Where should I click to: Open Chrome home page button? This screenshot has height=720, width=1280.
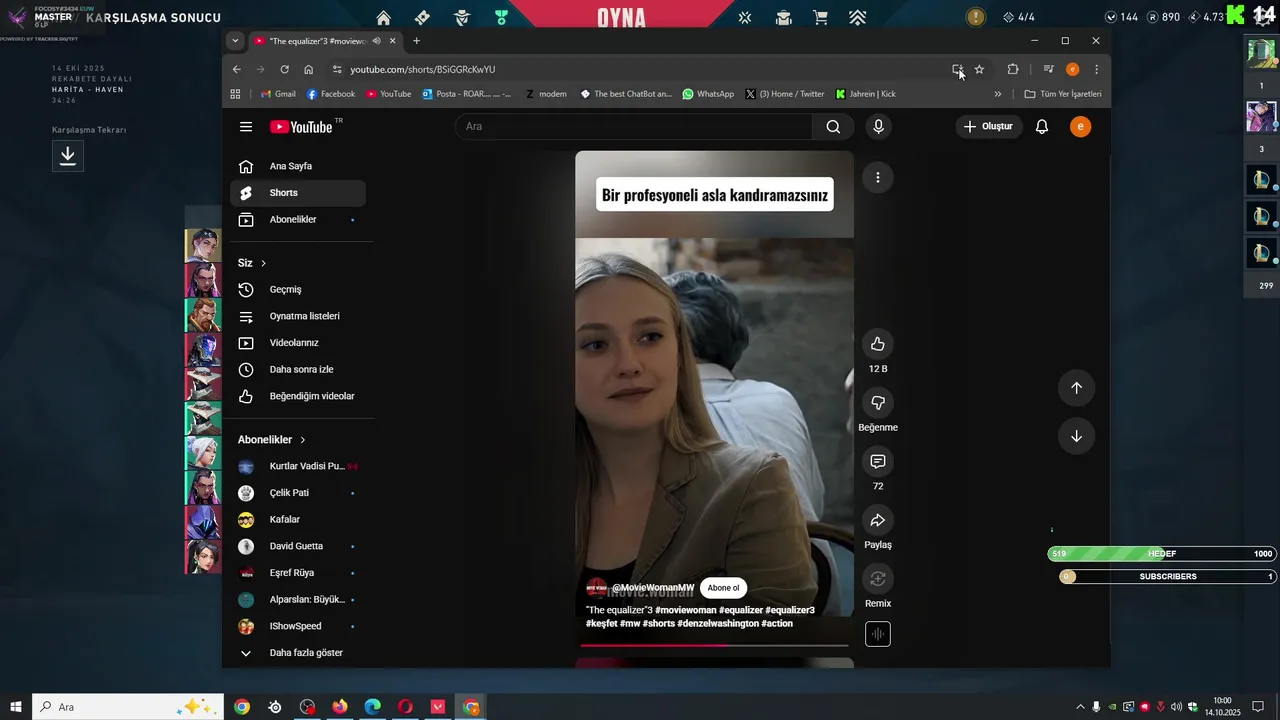tap(309, 69)
